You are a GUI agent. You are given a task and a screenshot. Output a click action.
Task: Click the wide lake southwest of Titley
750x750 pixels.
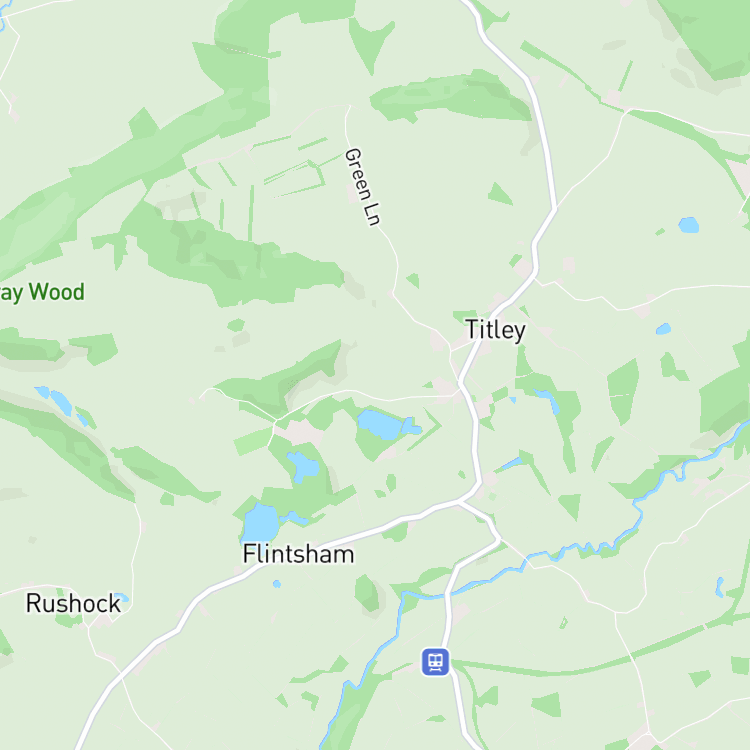[x=386, y=425]
